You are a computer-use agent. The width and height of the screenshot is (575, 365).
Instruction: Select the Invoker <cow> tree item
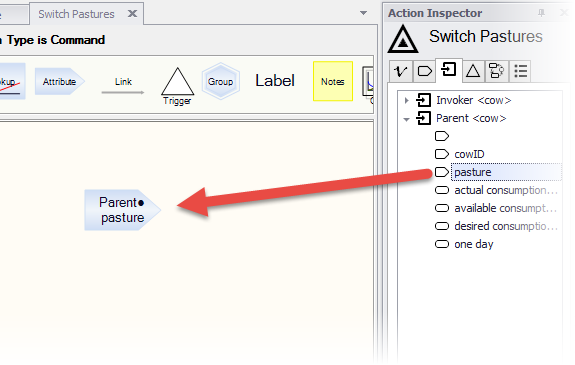coord(473,100)
